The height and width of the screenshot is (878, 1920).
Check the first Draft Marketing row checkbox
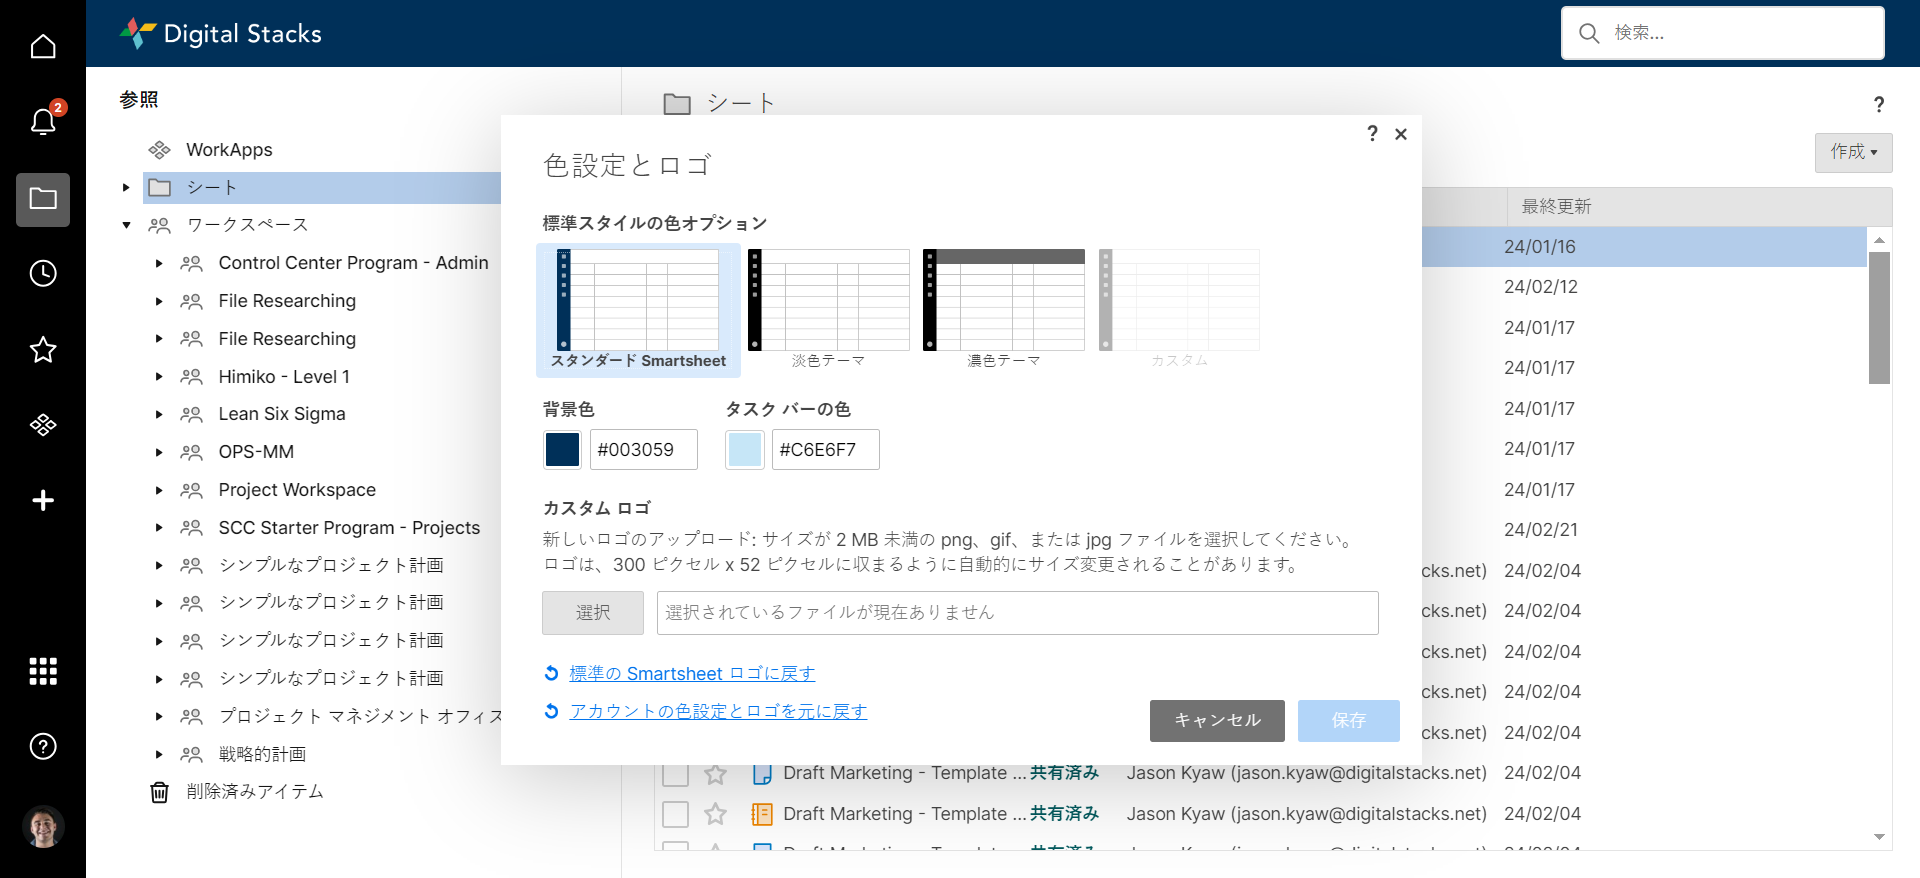tap(676, 773)
